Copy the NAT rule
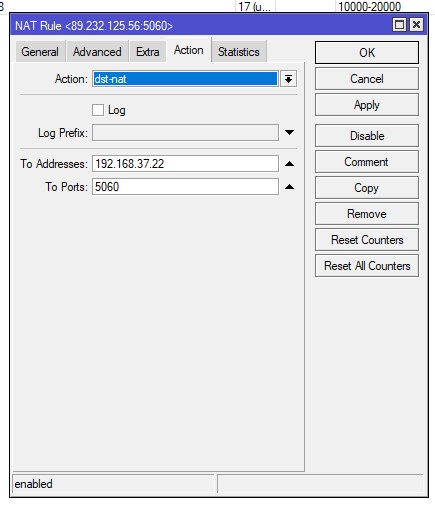 367,188
